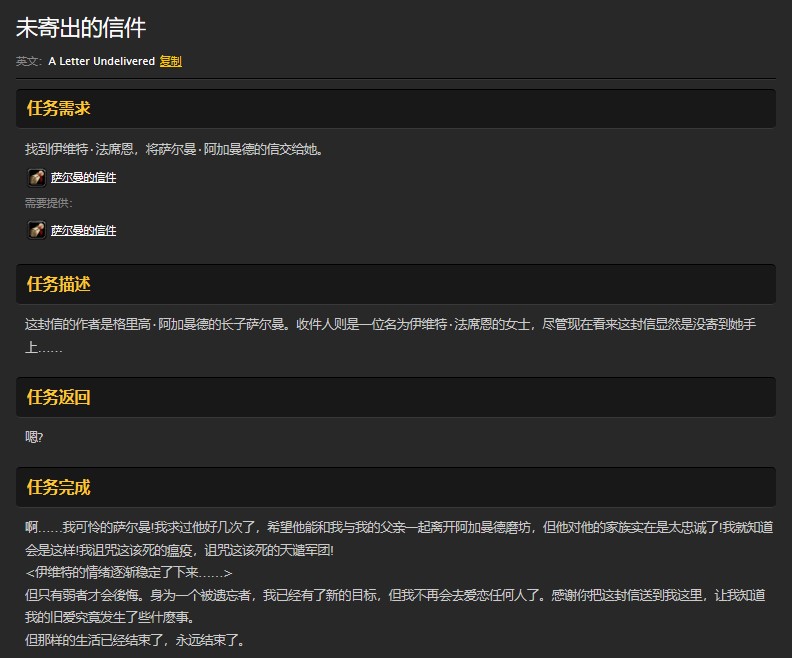Open 萨尔曼的信件 link under 需要提供
792x658 pixels.
83,230
